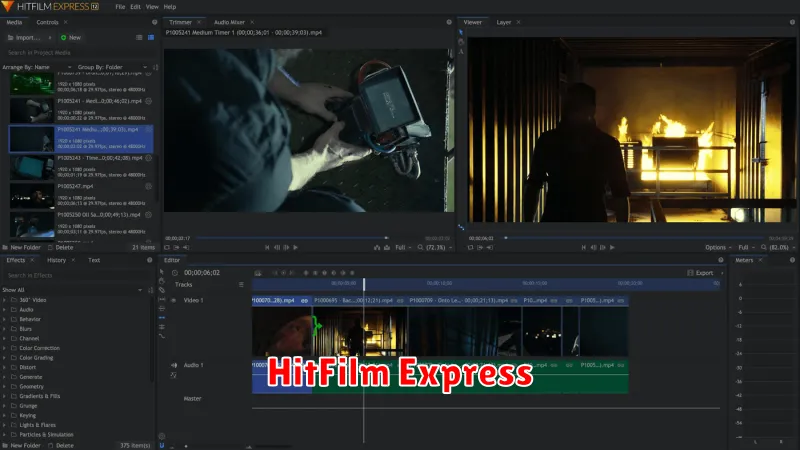Viewport: 800px width, 450px height.
Task: Open Effects Show All dropdown
Action: [71, 290]
